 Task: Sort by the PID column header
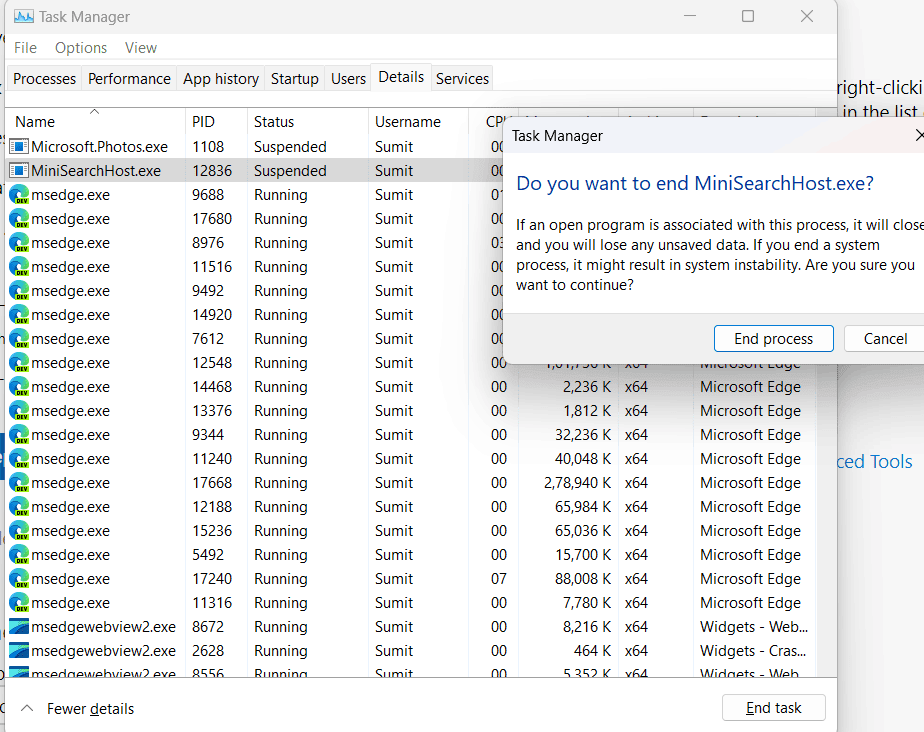[x=203, y=122]
